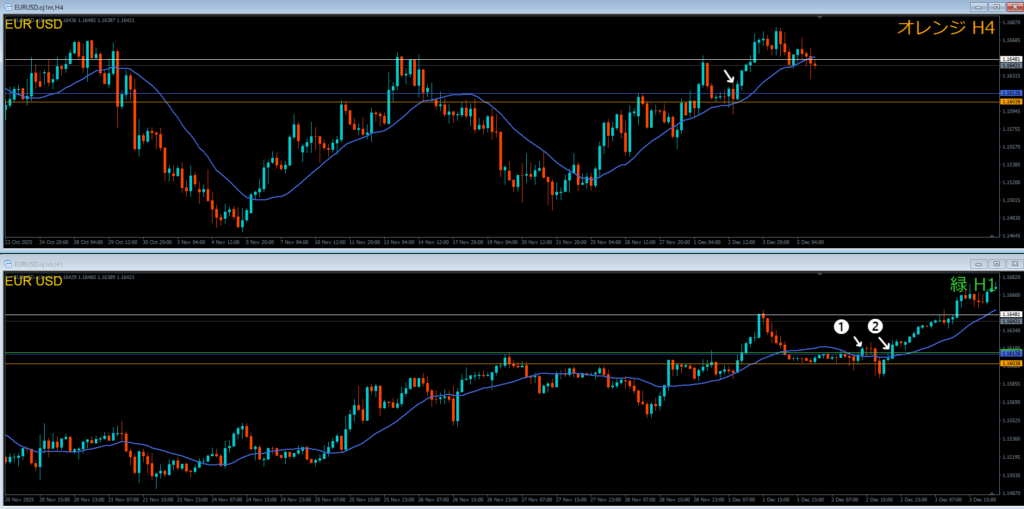The width and height of the screenshot is (1024, 509).
Task: Click the 1.16820 price scale label in H1 chart
Action: click(1010, 278)
